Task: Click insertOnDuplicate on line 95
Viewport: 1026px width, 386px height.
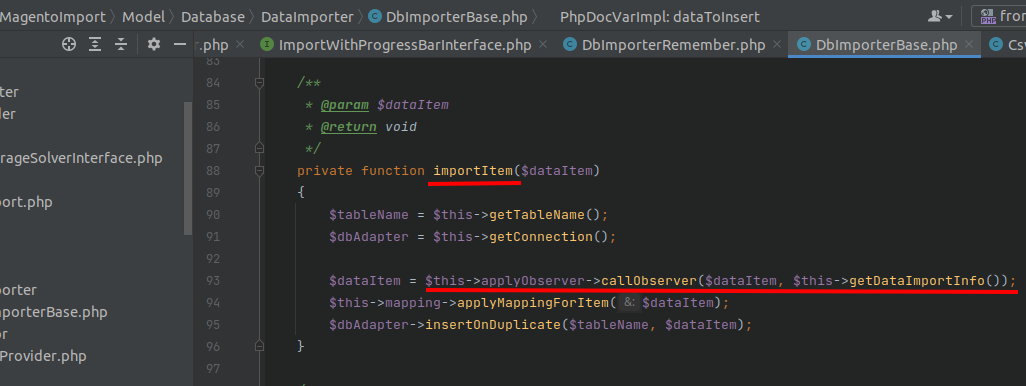Action: click(493, 325)
